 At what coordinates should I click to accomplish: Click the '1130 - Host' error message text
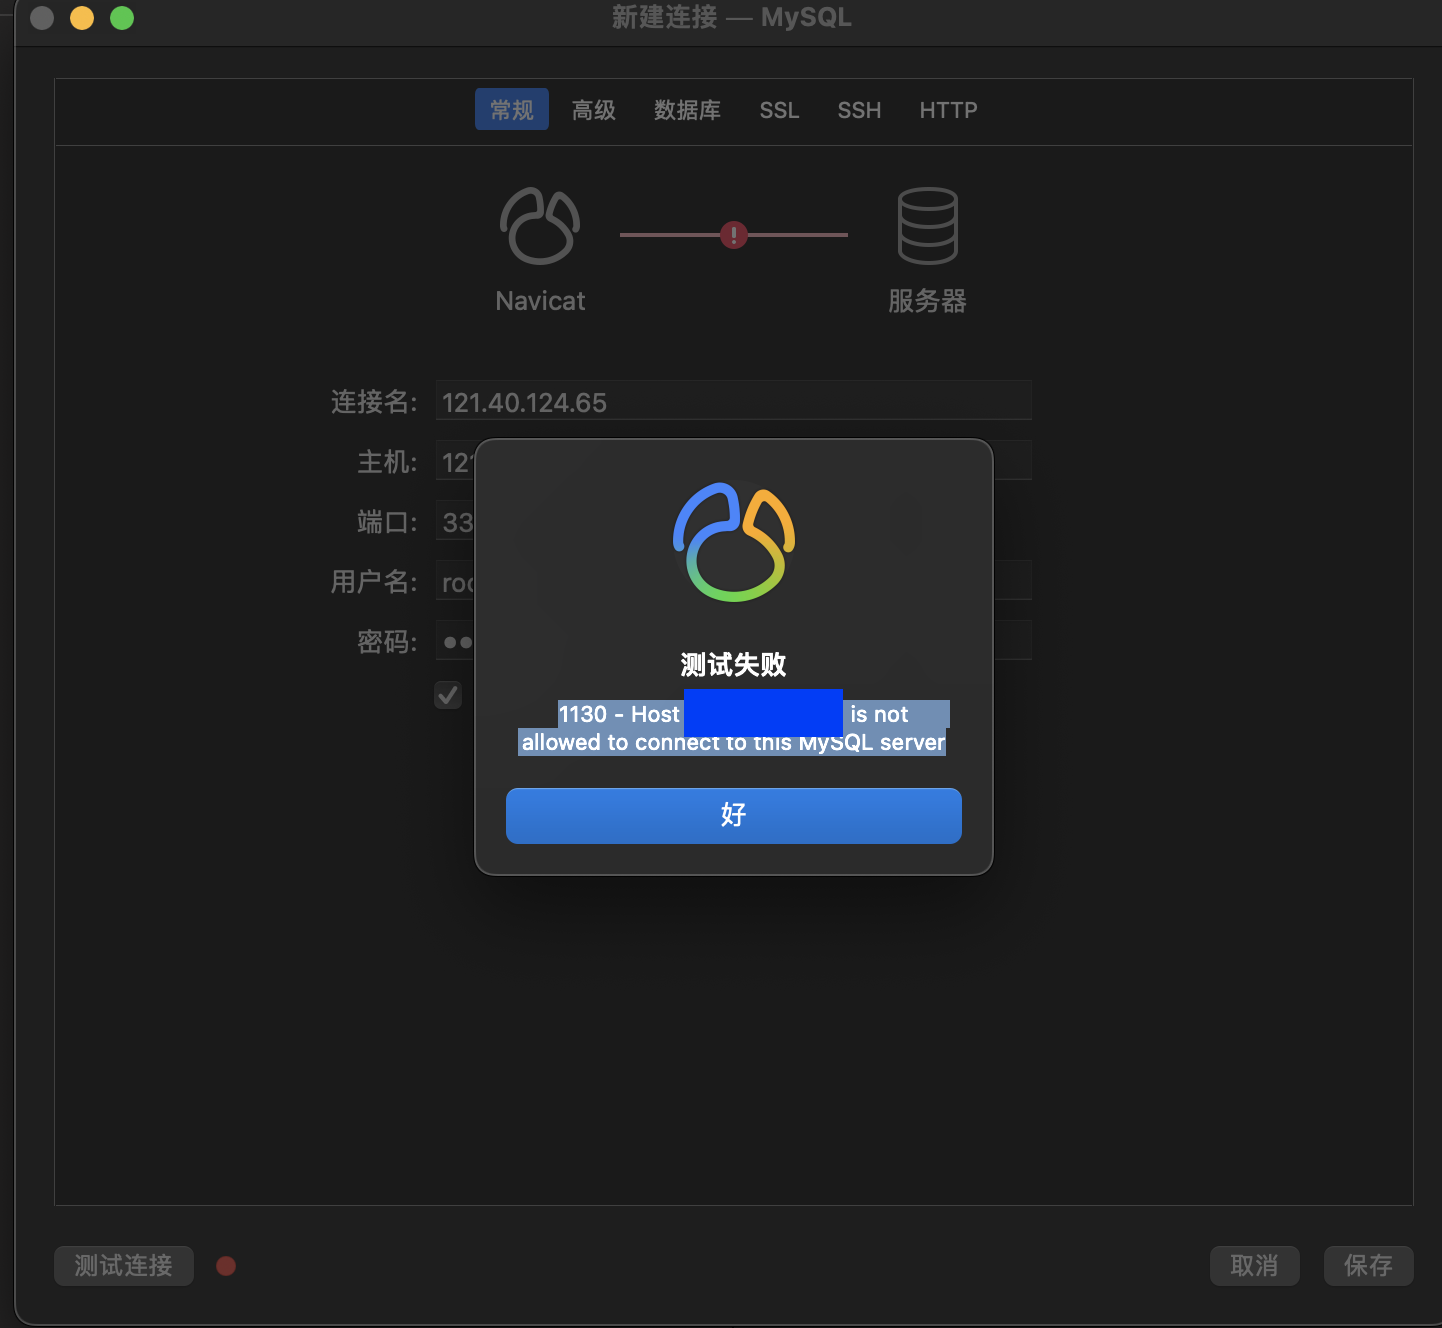619,714
